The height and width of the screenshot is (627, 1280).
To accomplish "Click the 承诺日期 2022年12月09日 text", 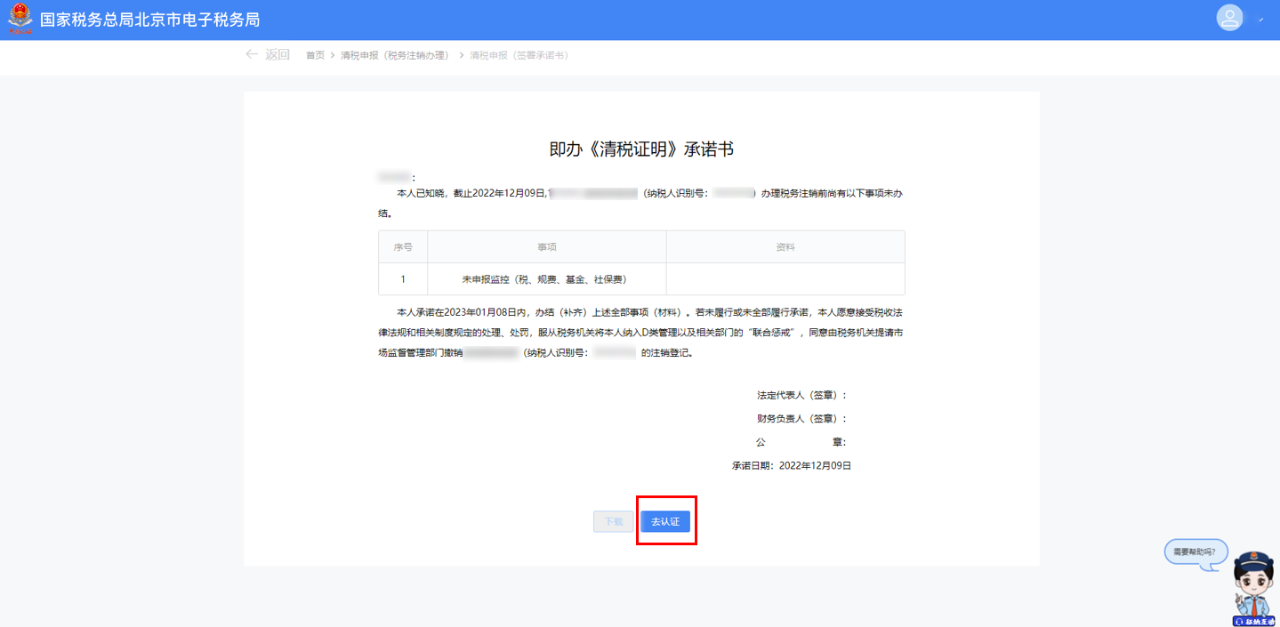I will click(792, 466).
